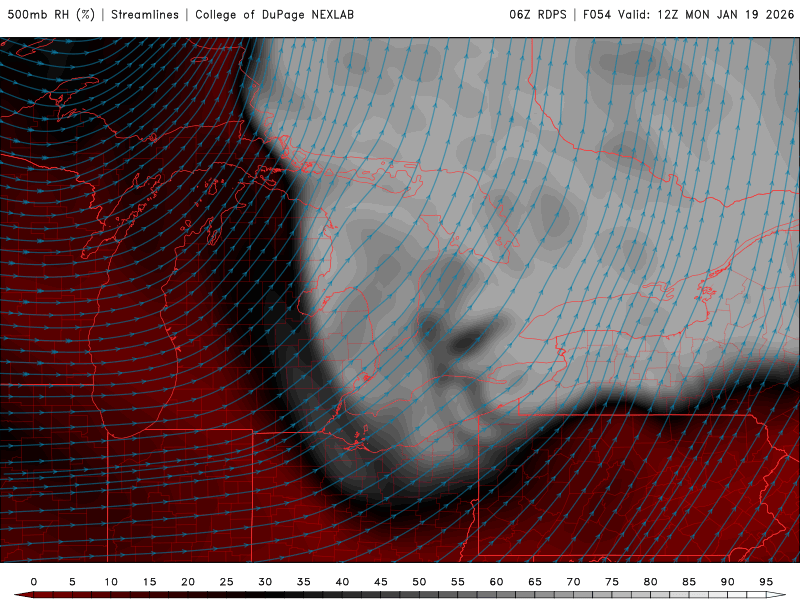Click the colorbar label '75'
This screenshot has height=600, width=800.
[612, 582]
